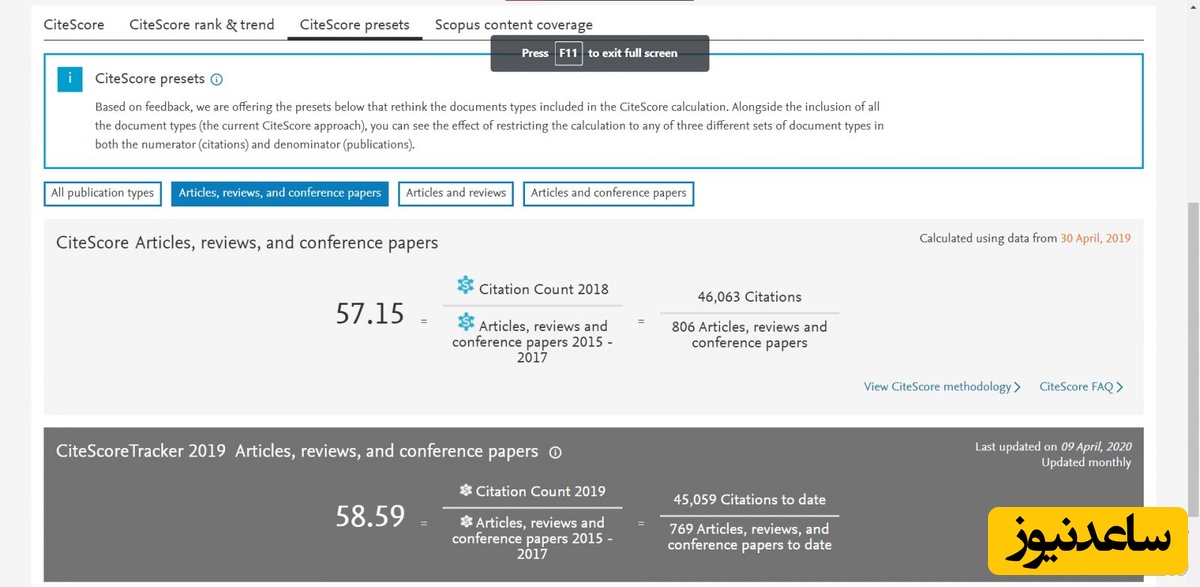Choose Articles, reviews, and conference papers preset
This screenshot has width=1200, height=587.
(279, 193)
